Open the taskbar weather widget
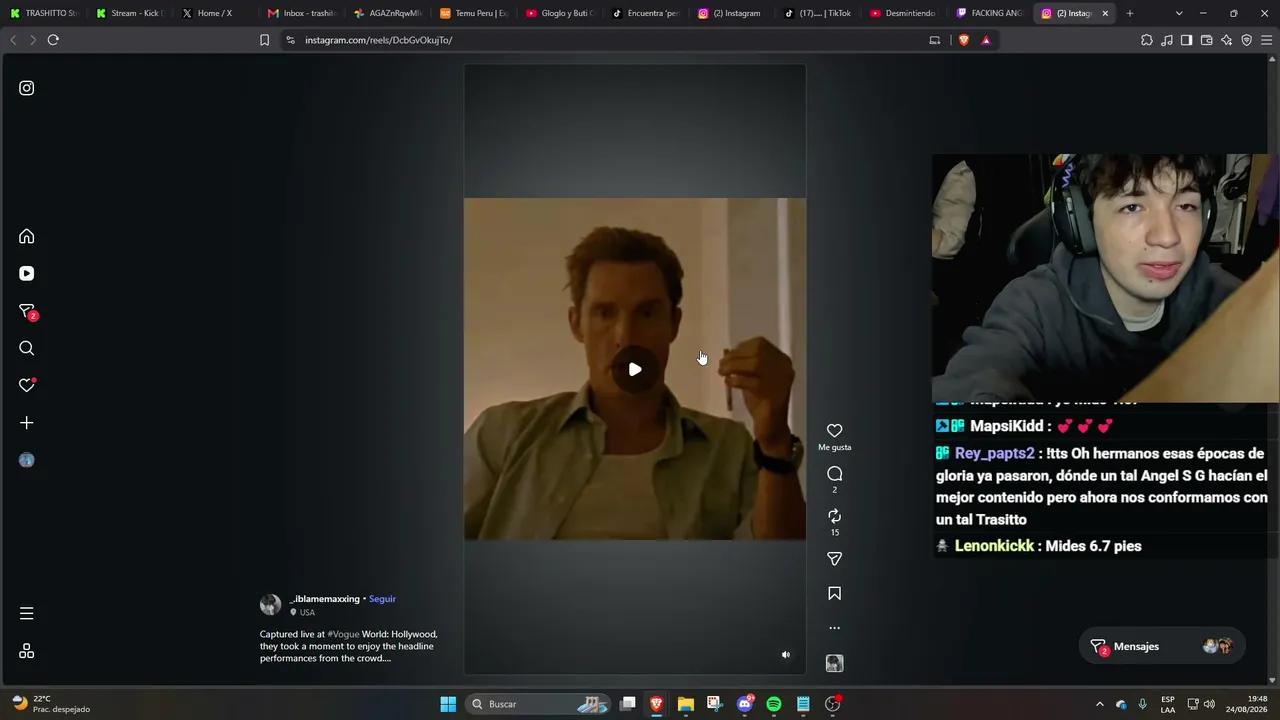The height and width of the screenshot is (720, 1280). [x=50, y=704]
